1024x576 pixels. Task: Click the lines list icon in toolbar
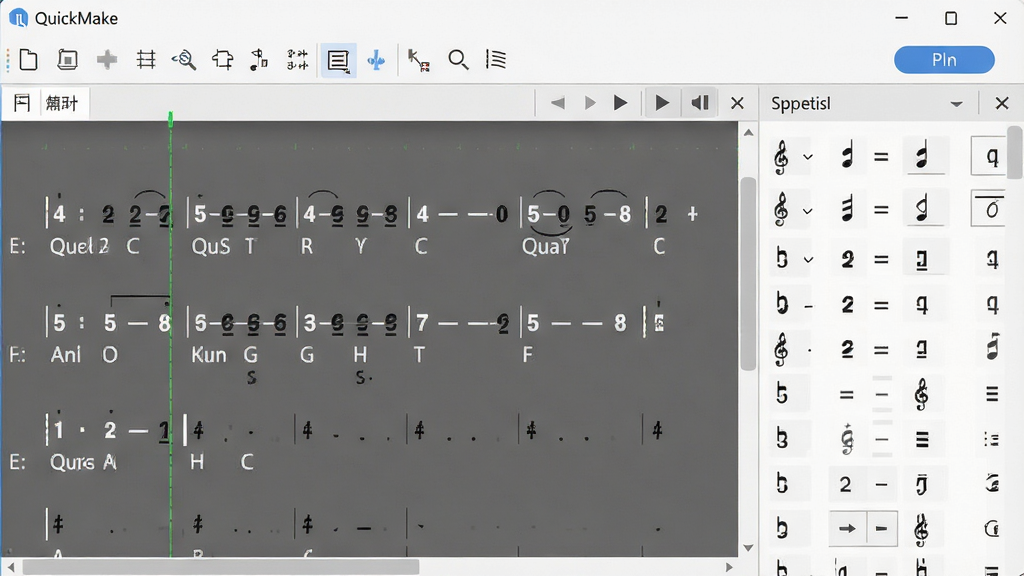coord(496,59)
